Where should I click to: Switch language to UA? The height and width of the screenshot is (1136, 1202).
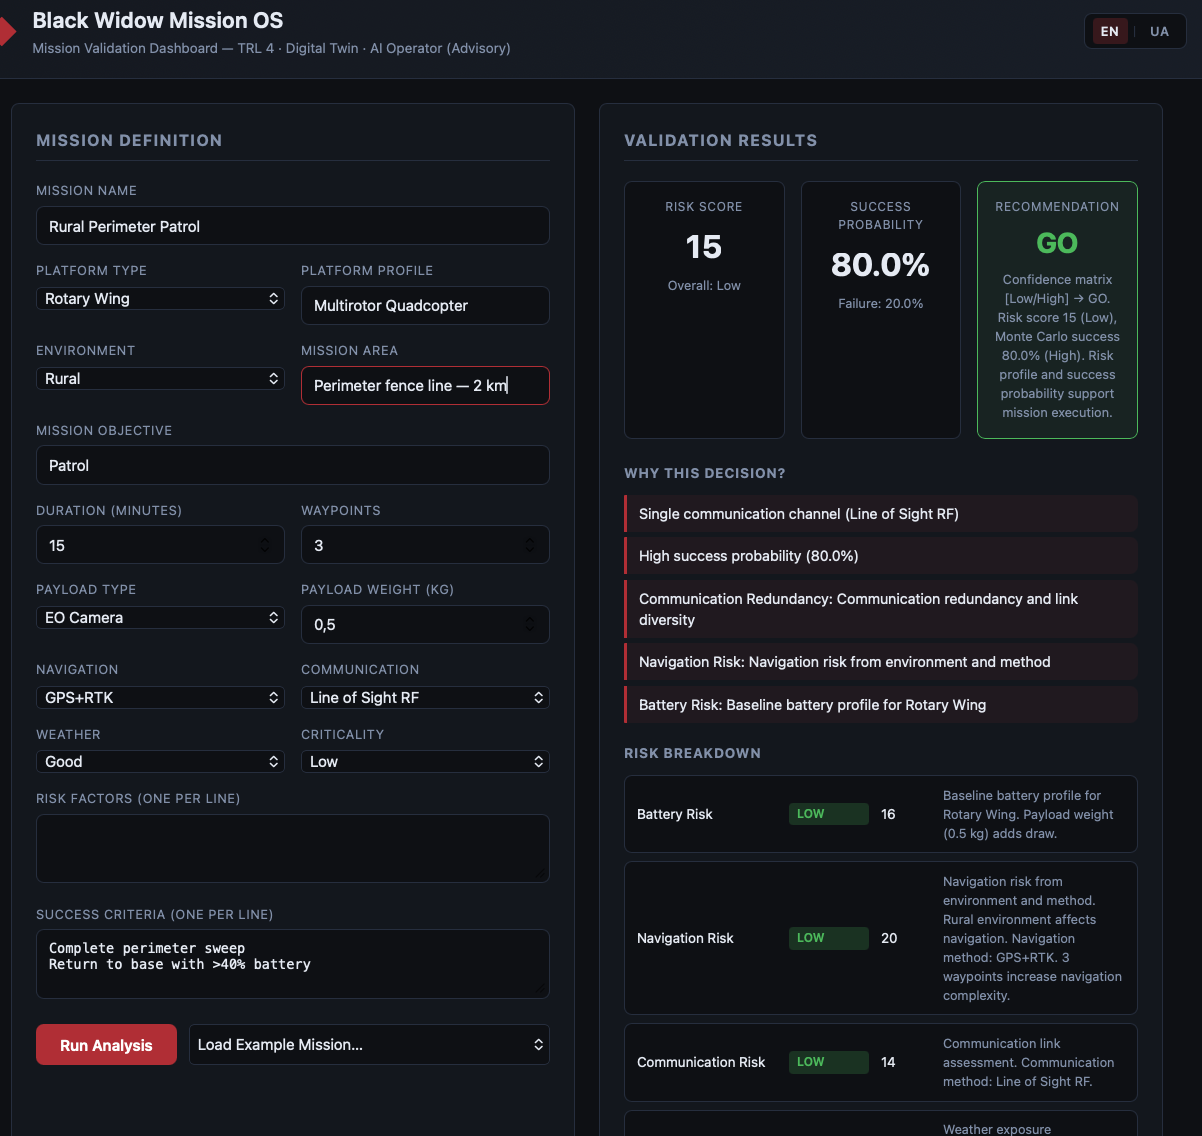pos(1159,31)
